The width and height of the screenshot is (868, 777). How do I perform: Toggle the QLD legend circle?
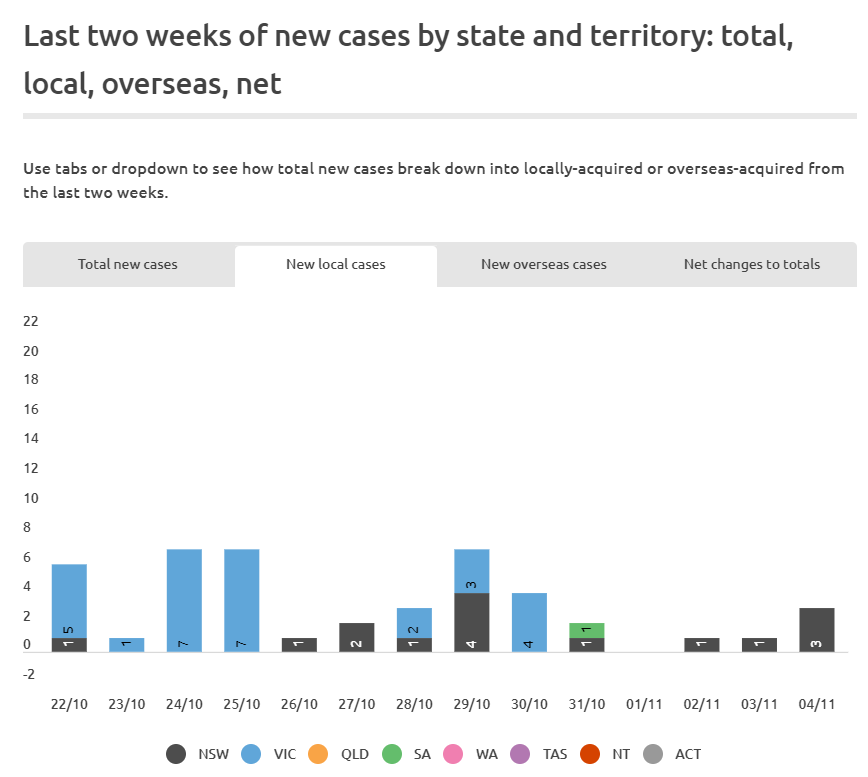click(x=325, y=754)
